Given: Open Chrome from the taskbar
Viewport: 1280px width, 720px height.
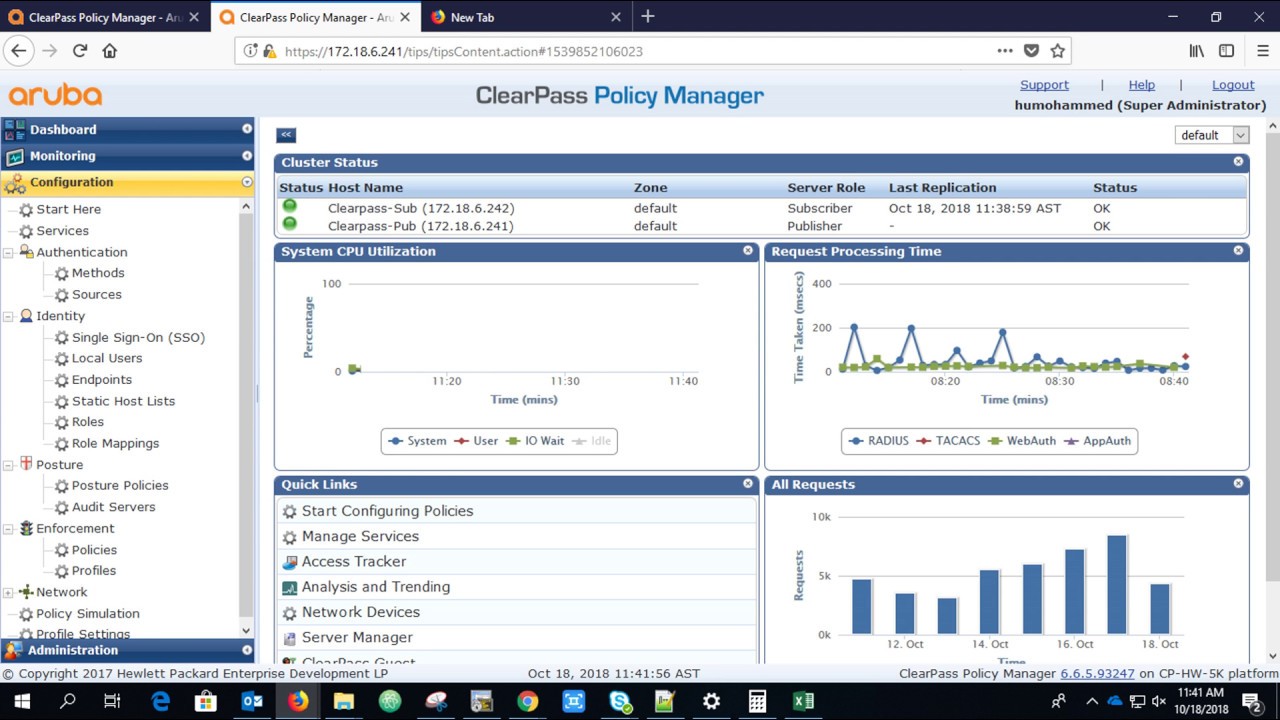Looking at the screenshot, I should pos(527,701).
